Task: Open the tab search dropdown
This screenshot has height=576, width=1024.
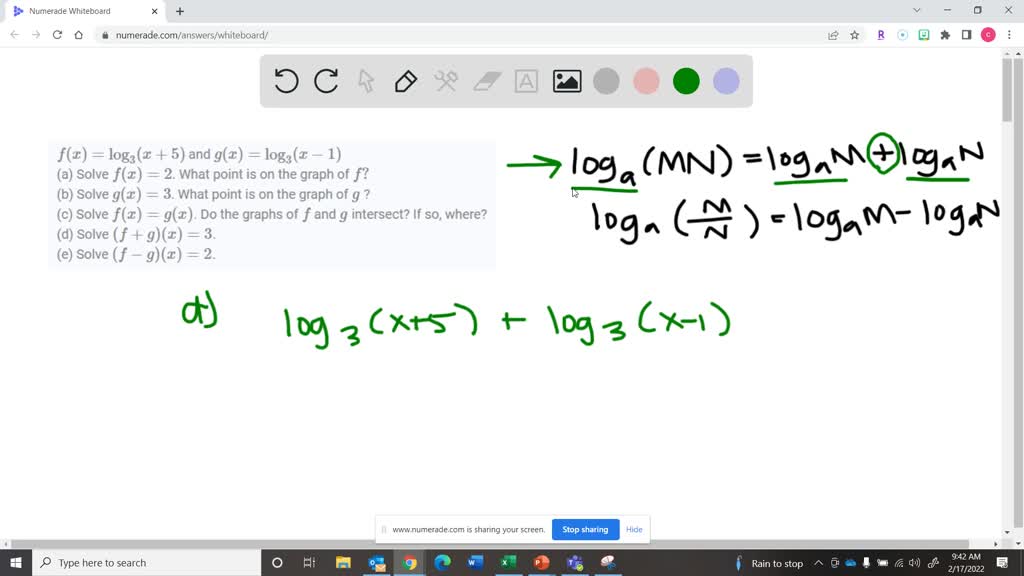Action: pyautogui.click(x=915, y=11)
